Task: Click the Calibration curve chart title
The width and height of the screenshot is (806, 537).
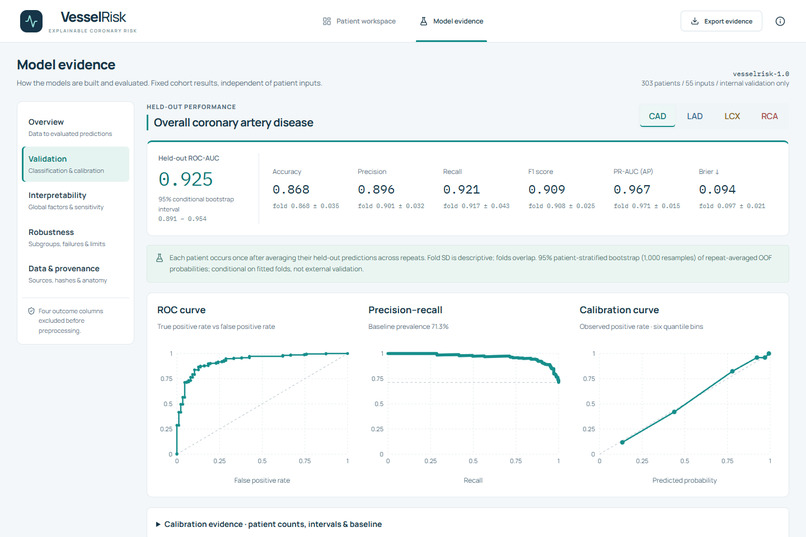Action: 619,310
